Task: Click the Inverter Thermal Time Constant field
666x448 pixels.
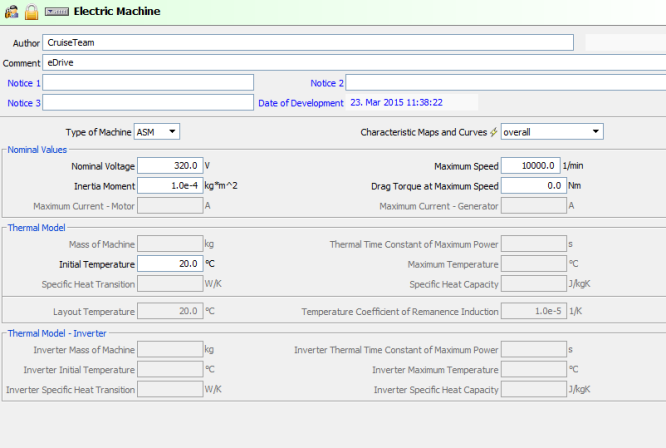Action: click(534, 349)
